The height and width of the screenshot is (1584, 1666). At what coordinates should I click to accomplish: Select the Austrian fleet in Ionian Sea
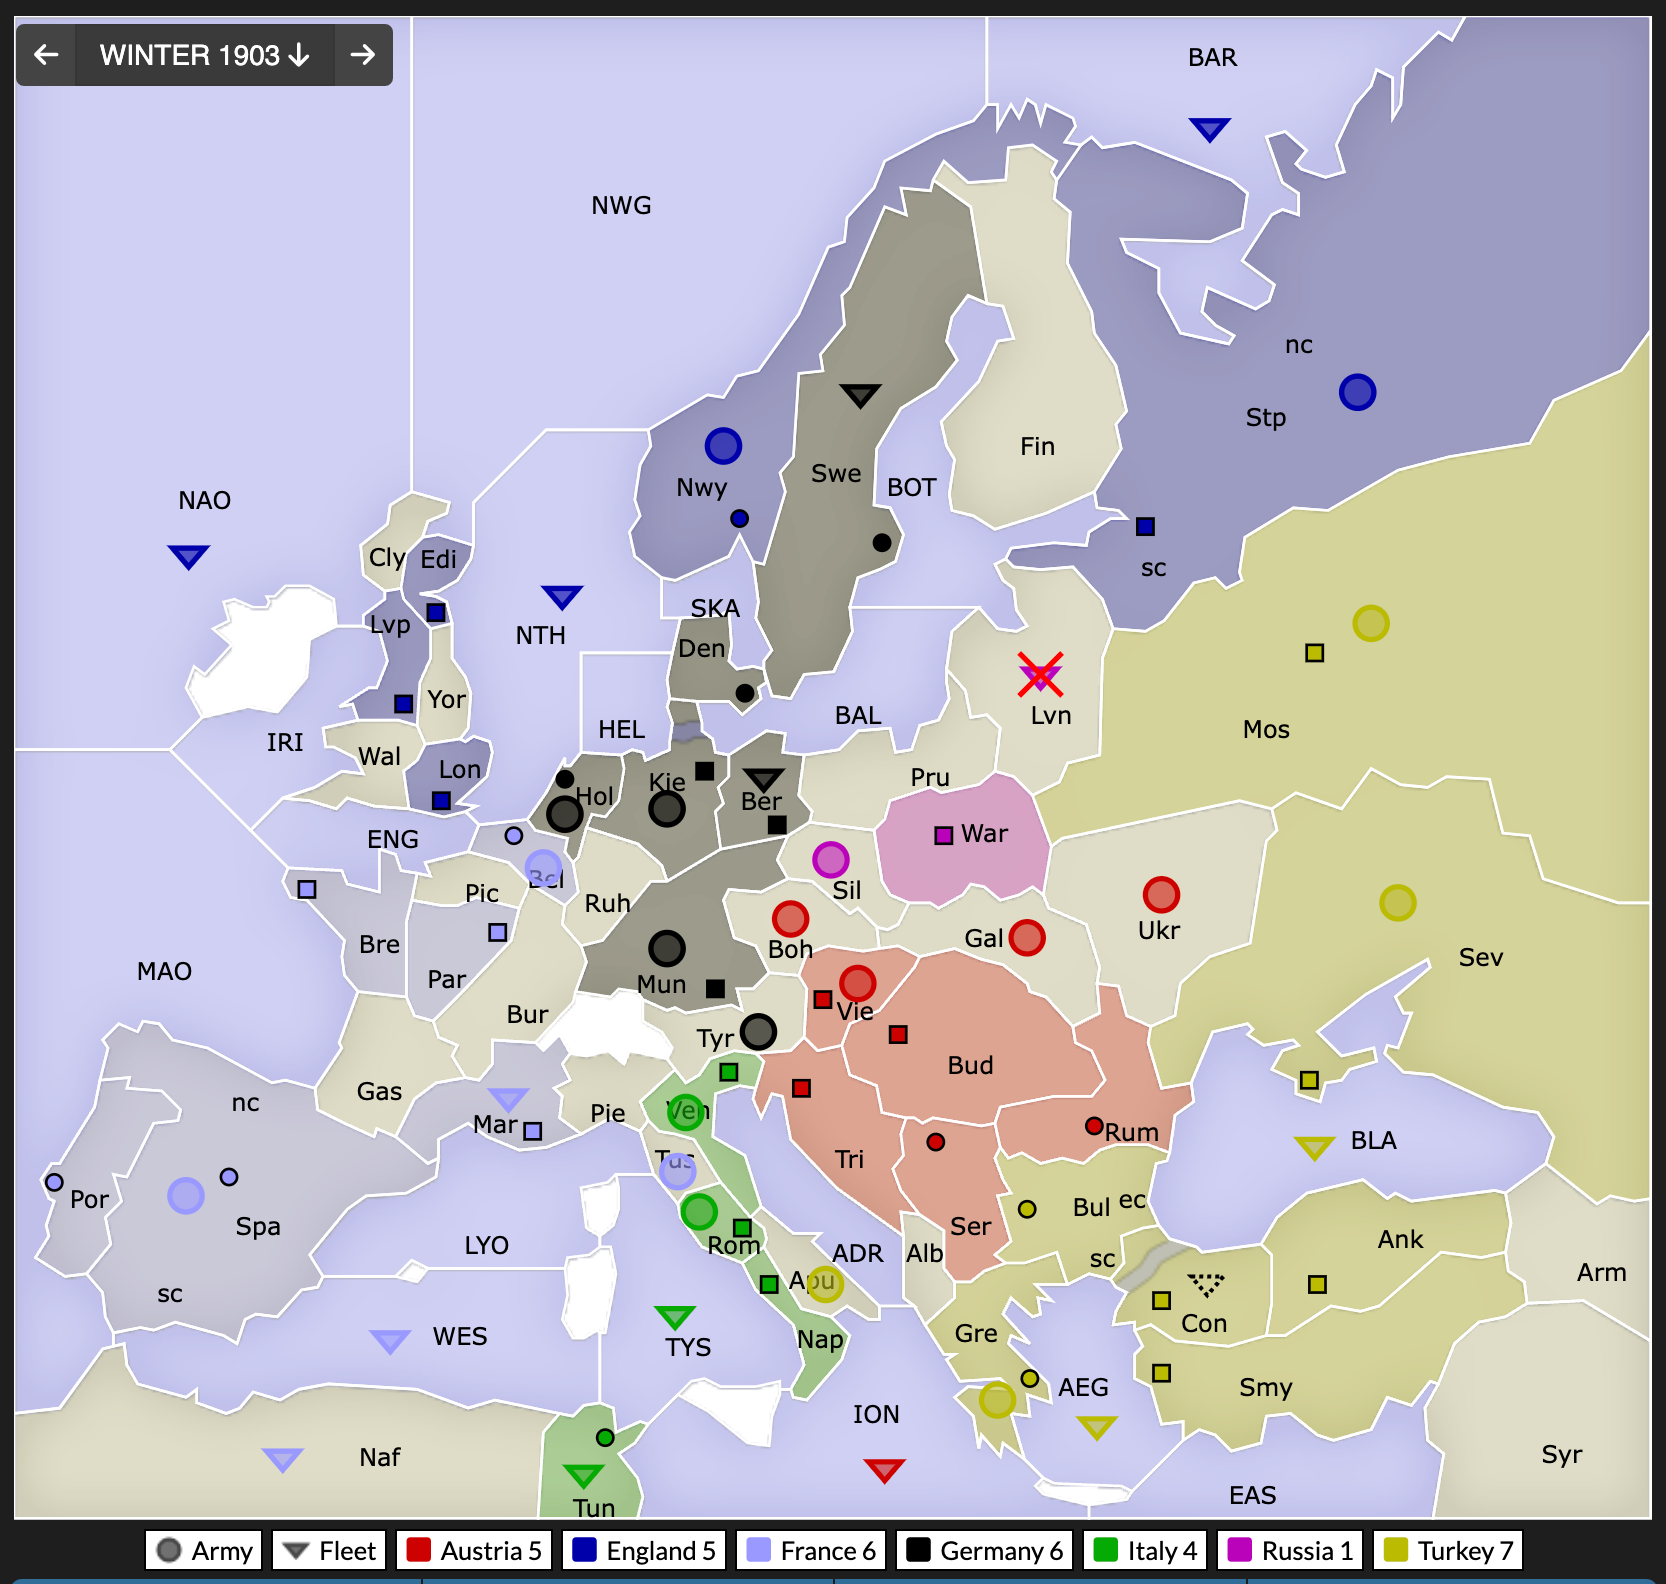pyautogui.click(x=884, y=1469)
